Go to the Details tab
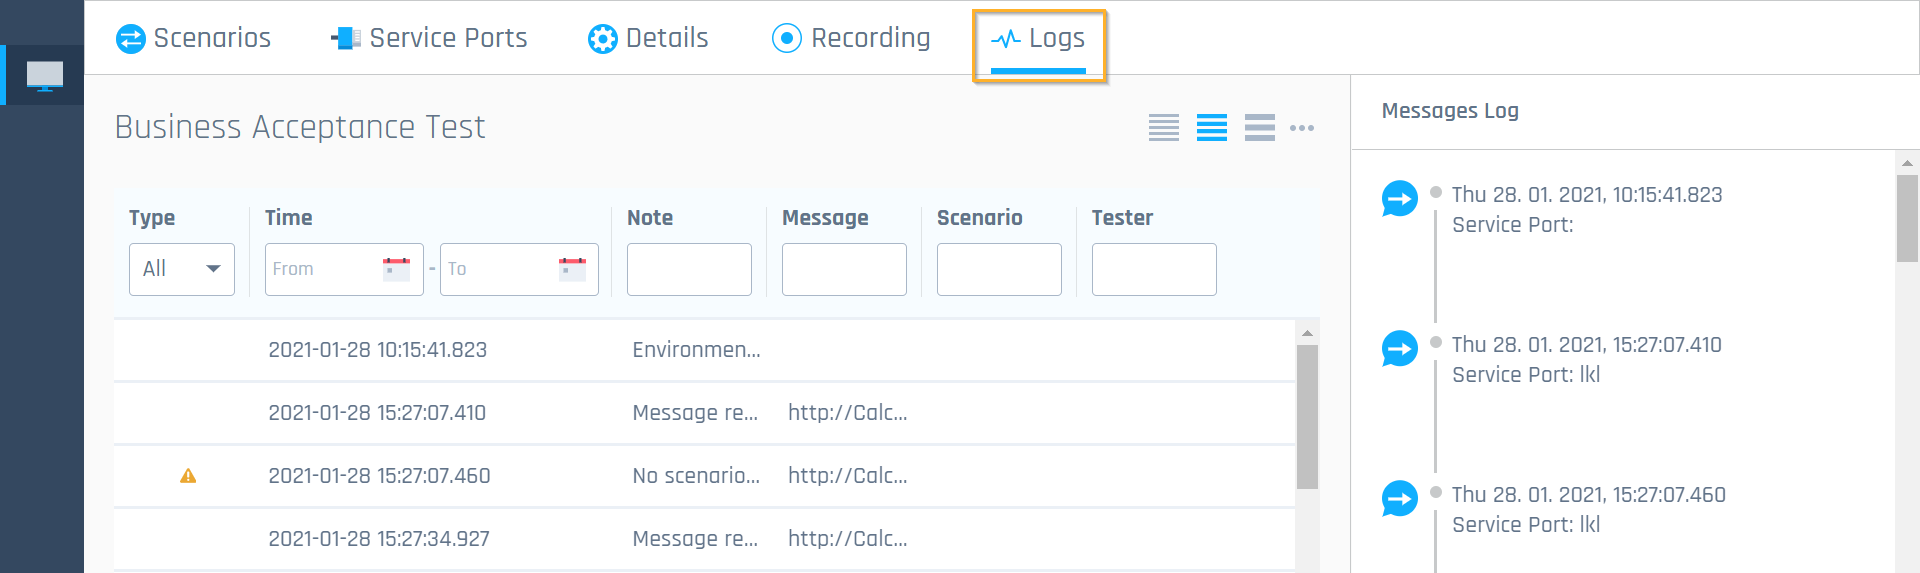 click(648, 38)
